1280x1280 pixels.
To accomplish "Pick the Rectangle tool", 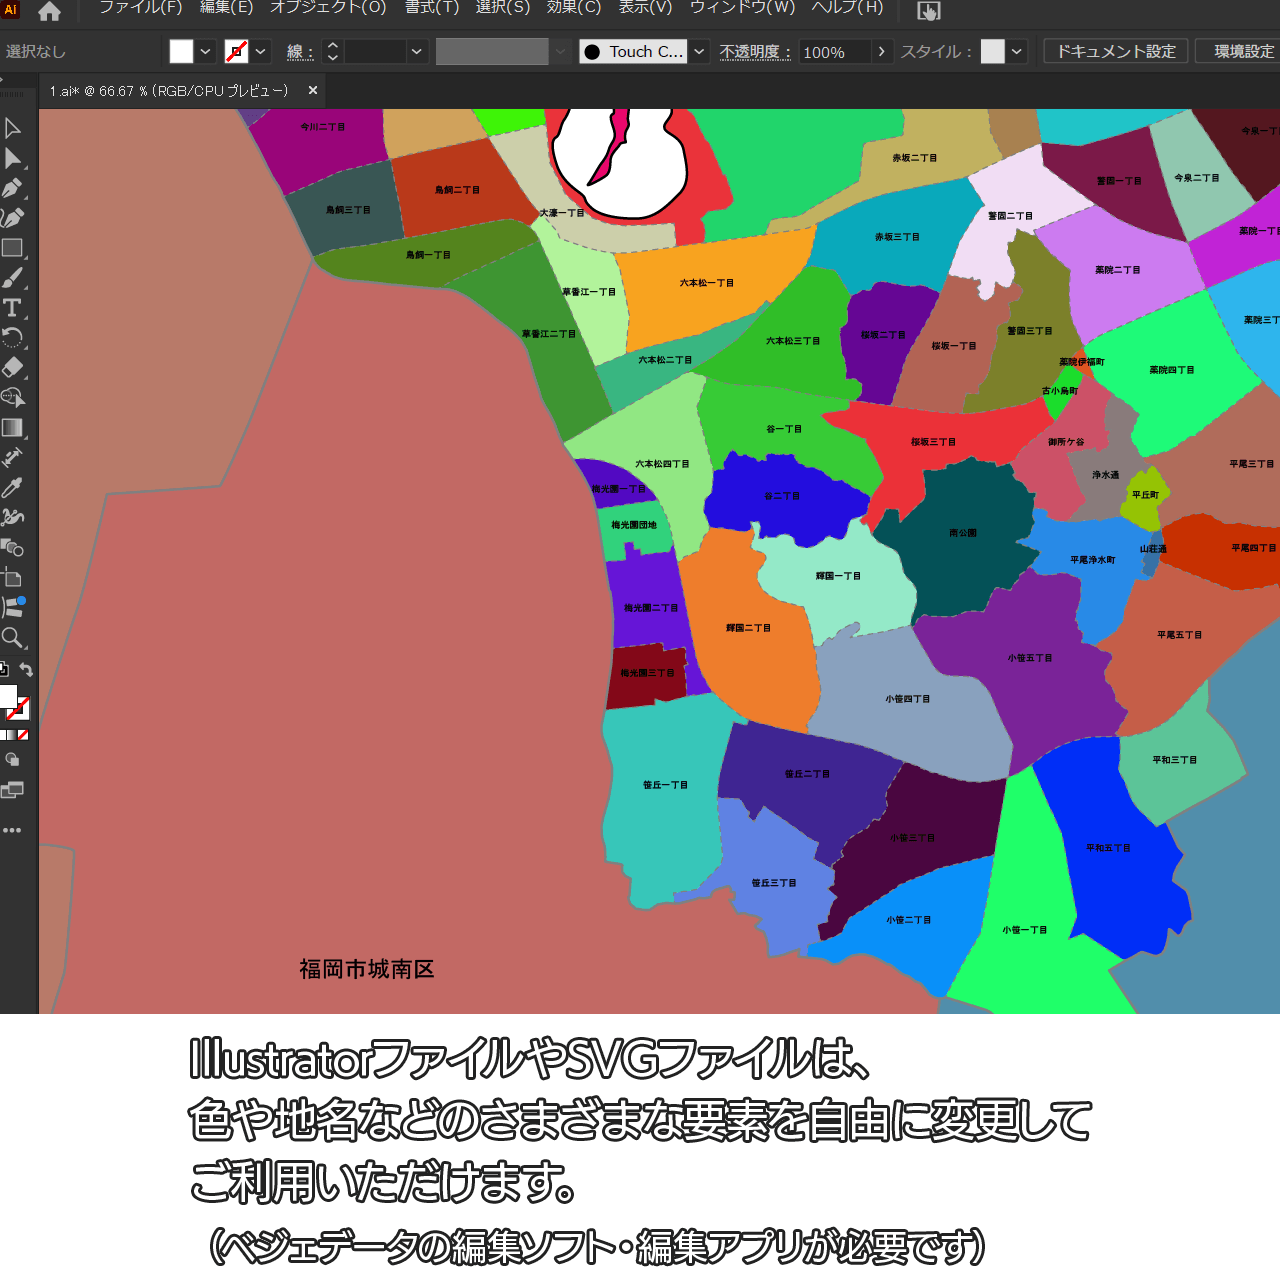I will 13,248.
